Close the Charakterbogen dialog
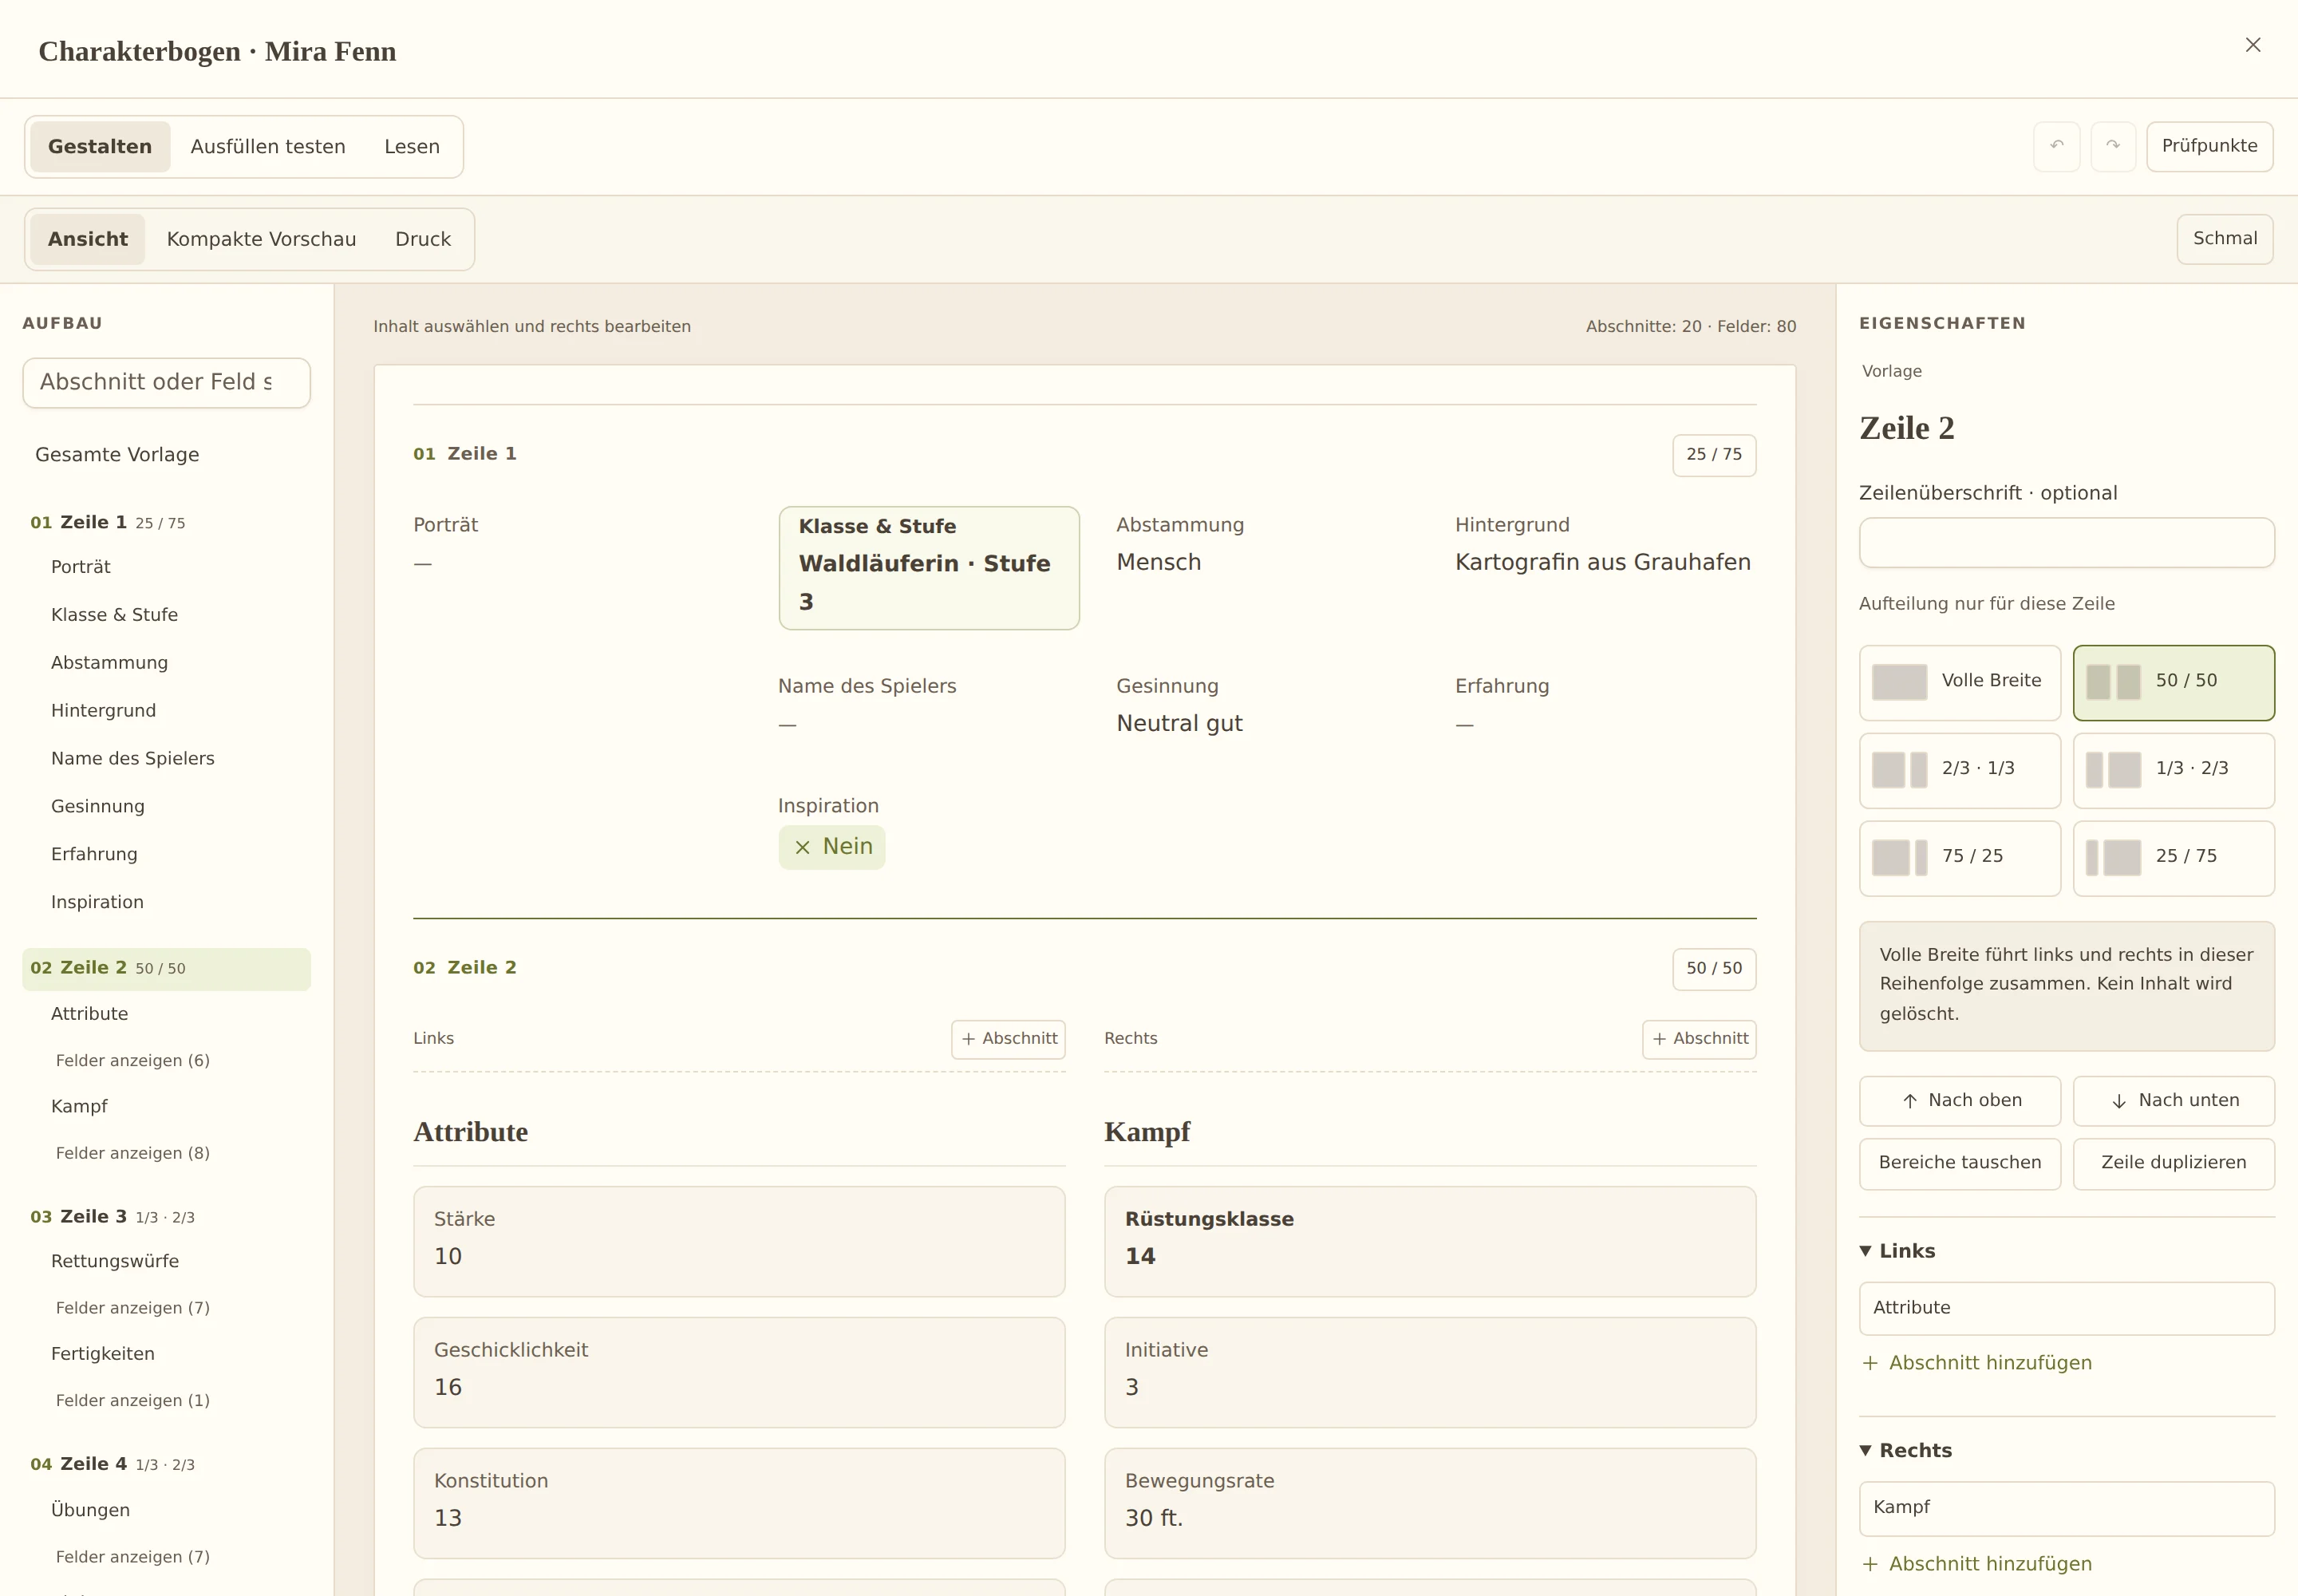The image size is (2298, 1596). coord(2252,45)
